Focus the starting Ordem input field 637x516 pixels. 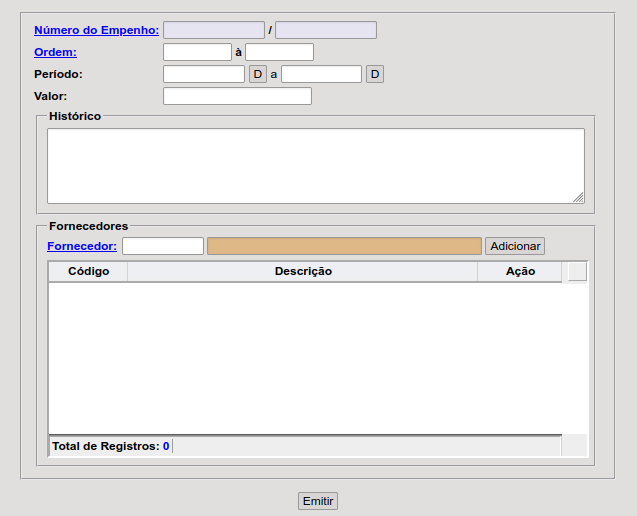197,52
